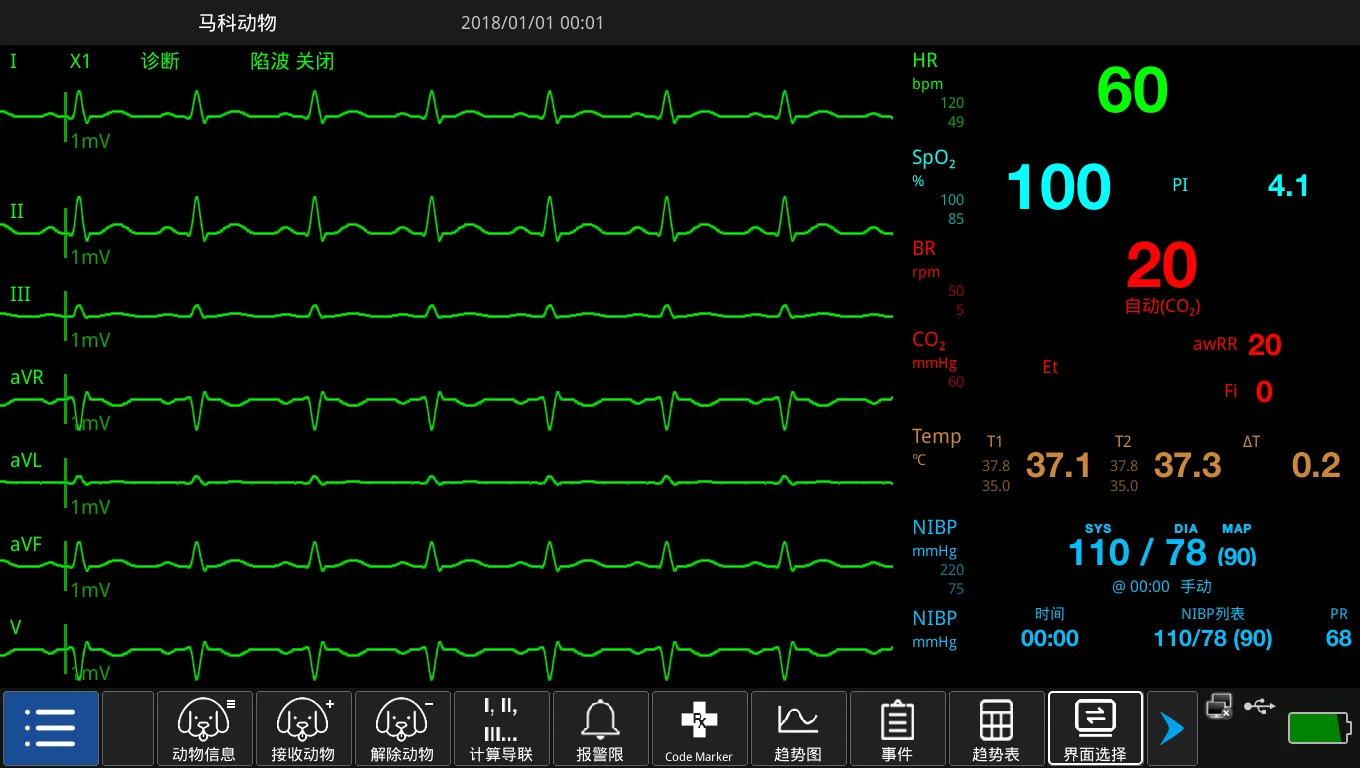Check the green battery indicator

(x=1319, y=729)
